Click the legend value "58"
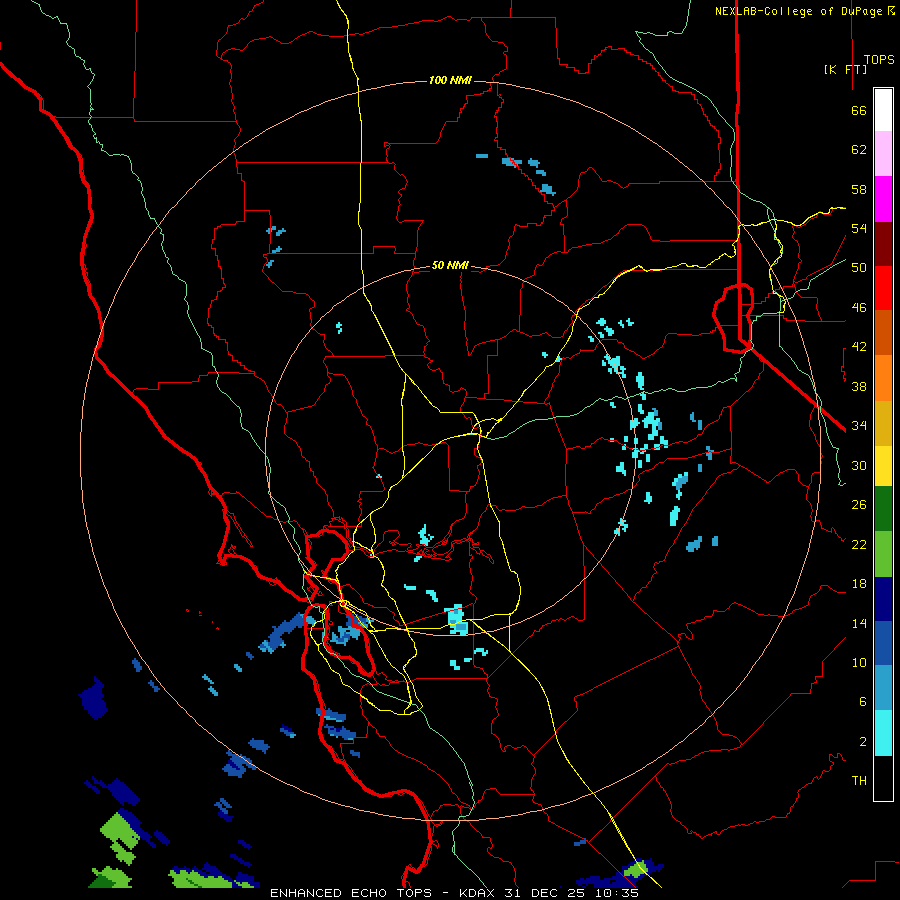The width and height of the screenshot is (900, 900). [859, 189]
